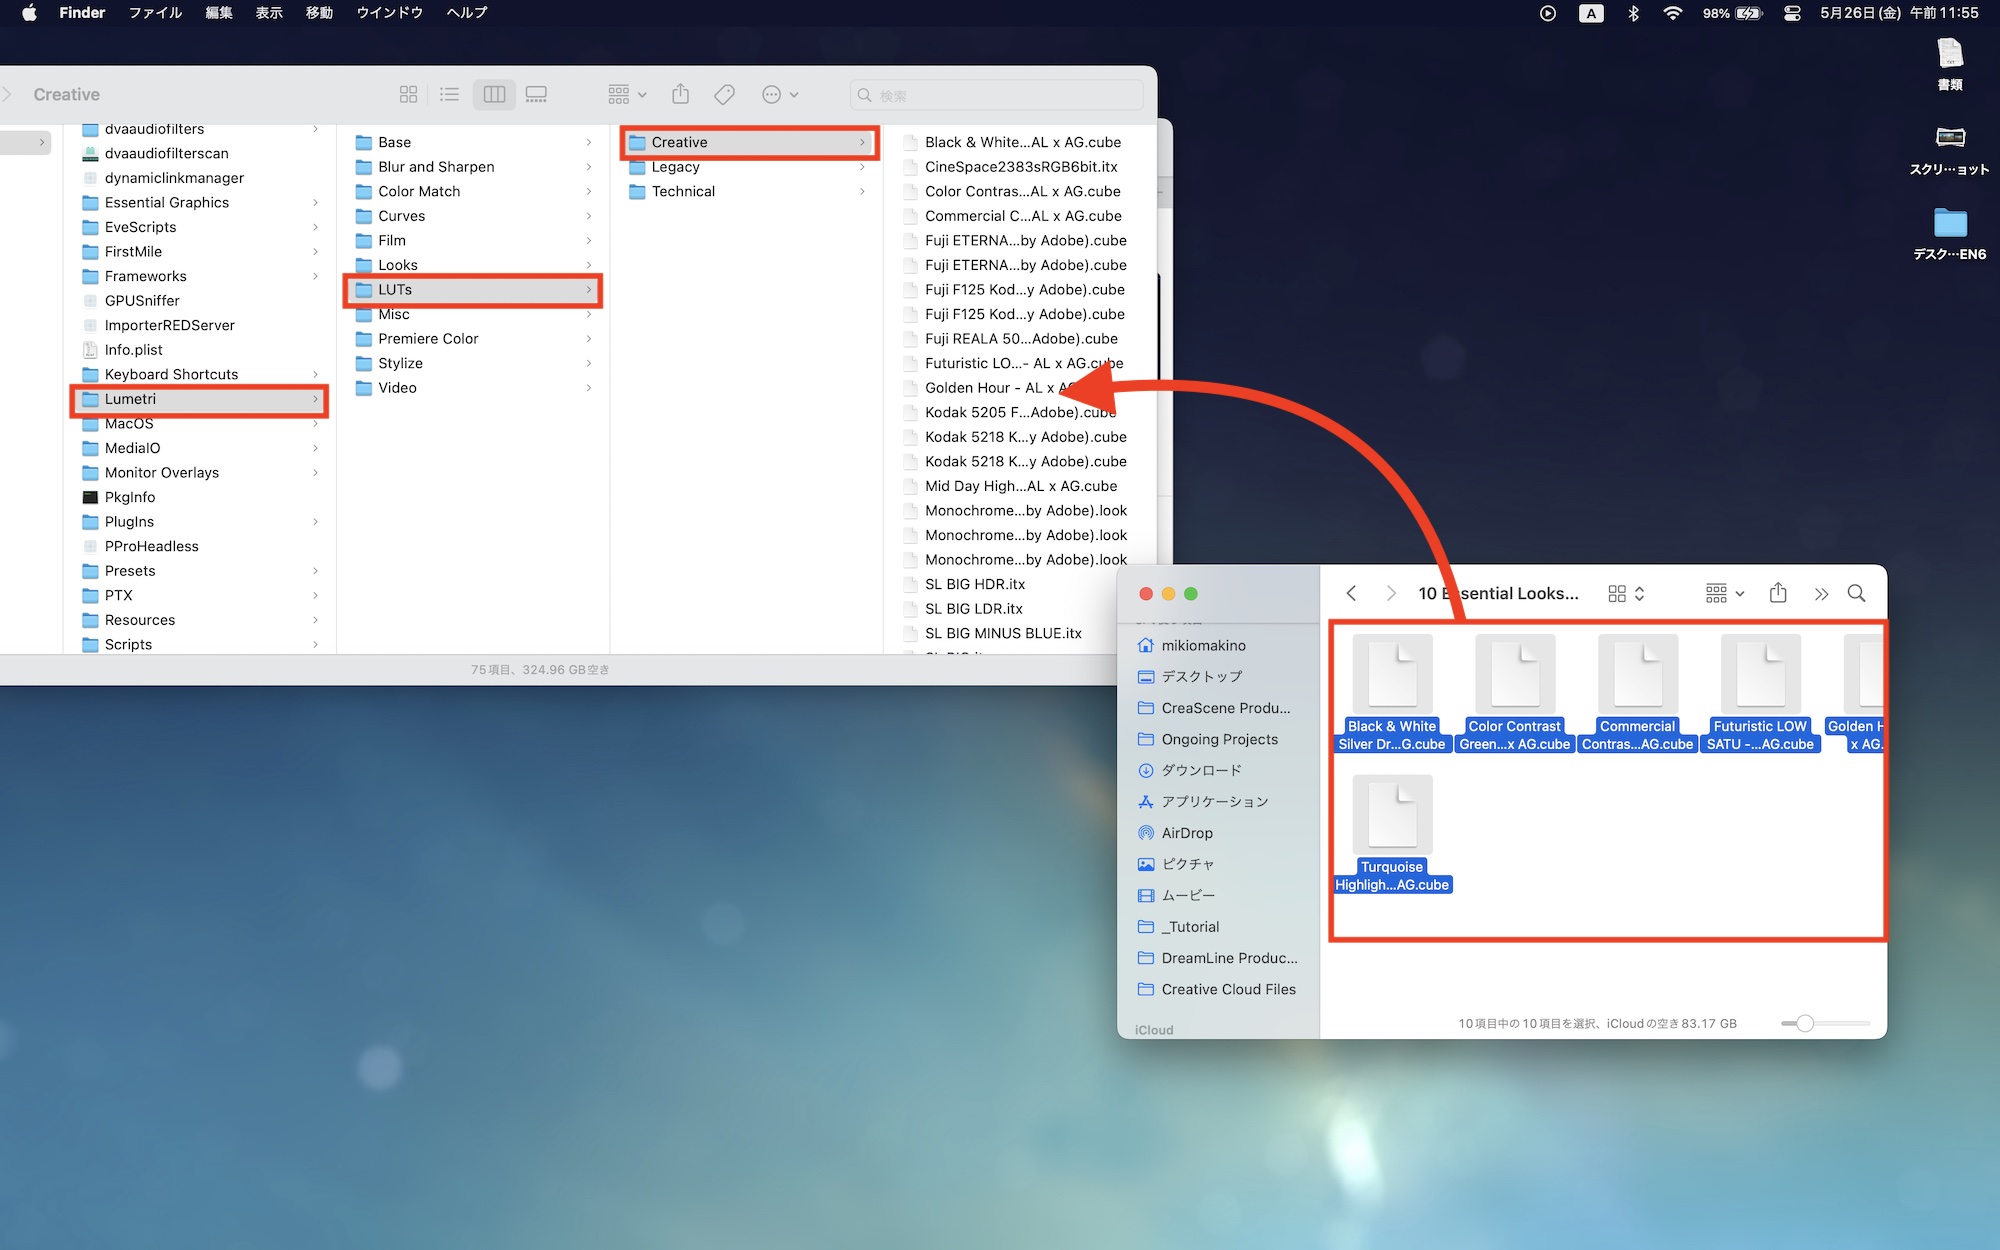Switch to list view in Creative window
The height and width of the screenshot is (1250, 2000).
coord(449,94)
